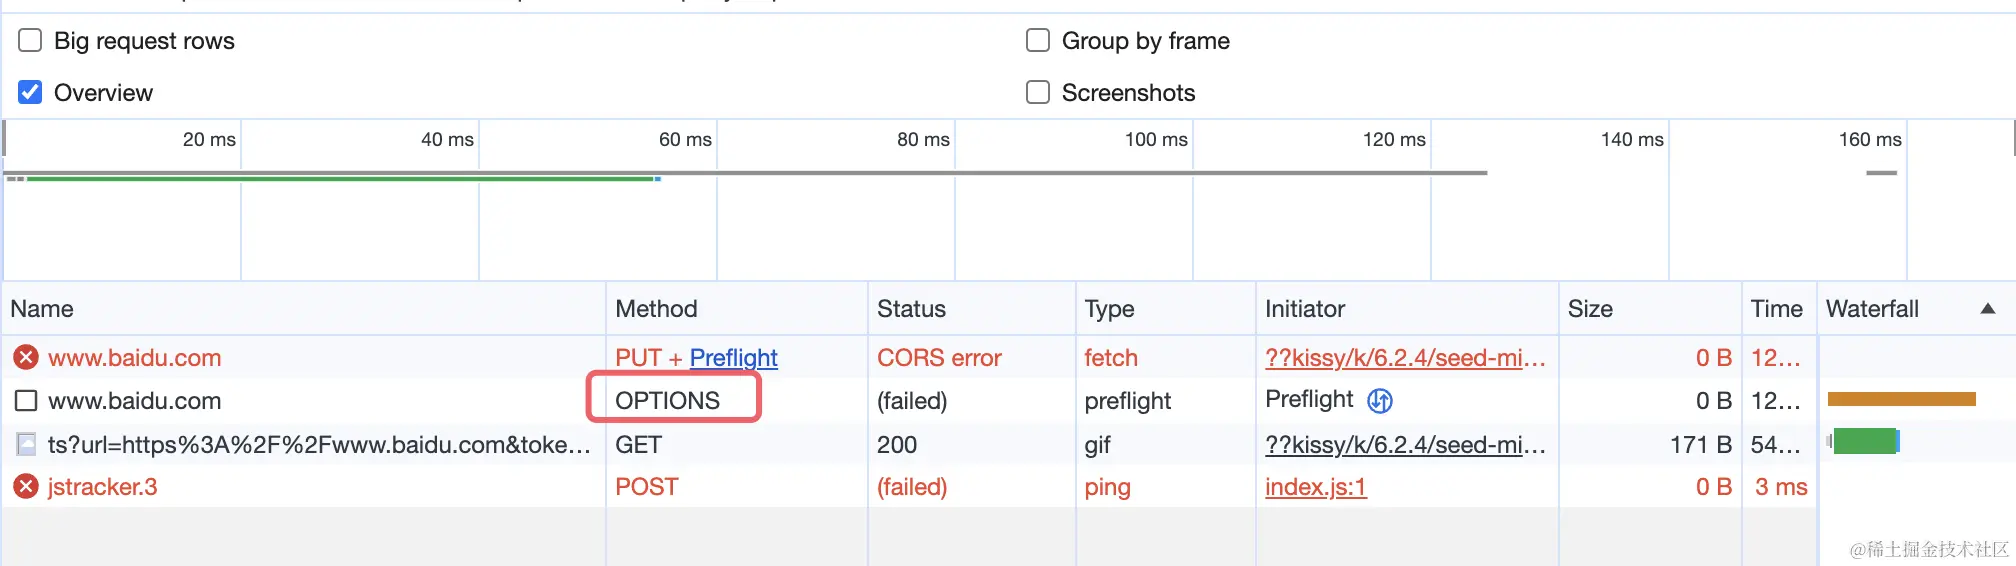This screenshot has width=2016, height=566.
Task: Open the Preflight link in Method column
Action: pos(733,358)
